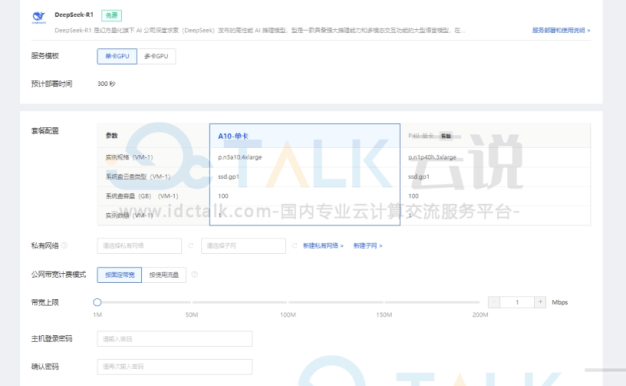Image resolution: width=626 pixels, height=386 pixels.
Task: Click the 300 秒 deployment time value
Action: point(106,84)
